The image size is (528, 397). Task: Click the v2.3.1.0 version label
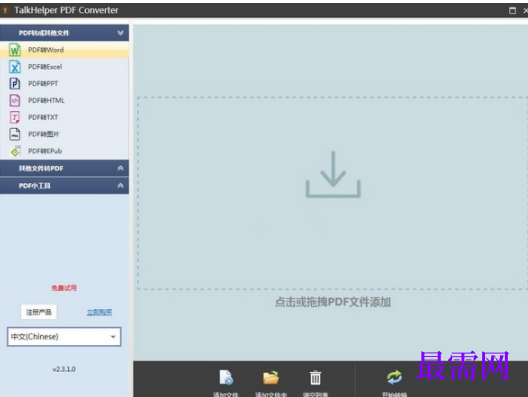click(x=64, y=369)
